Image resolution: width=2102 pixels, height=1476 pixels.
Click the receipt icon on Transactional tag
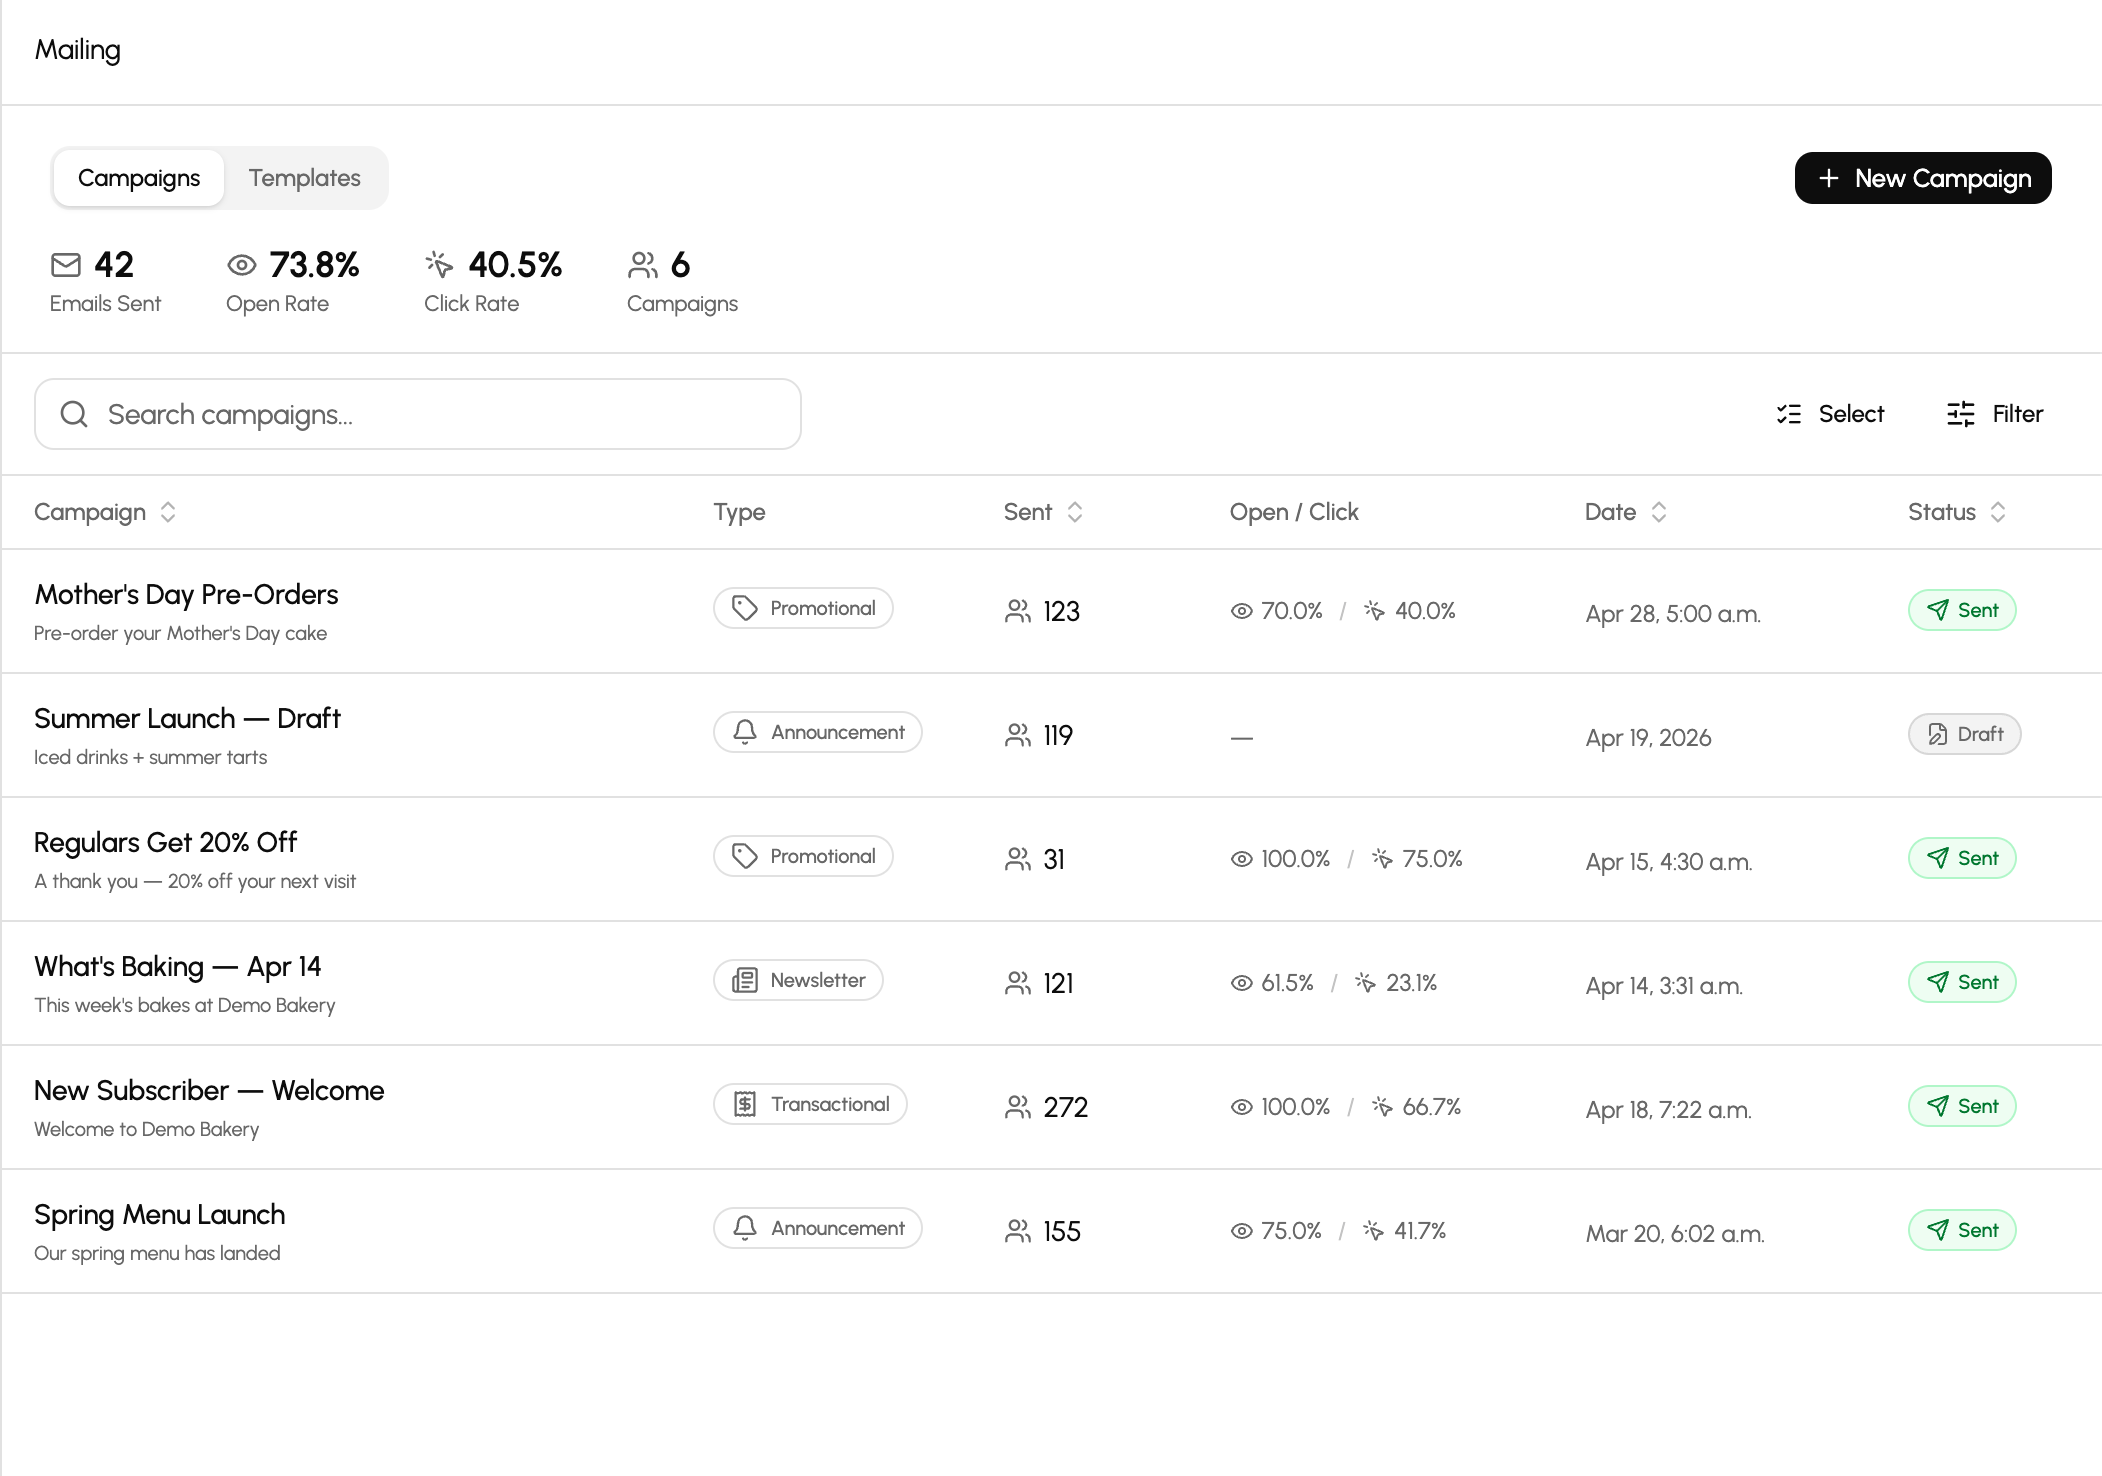pos(745,1104)
